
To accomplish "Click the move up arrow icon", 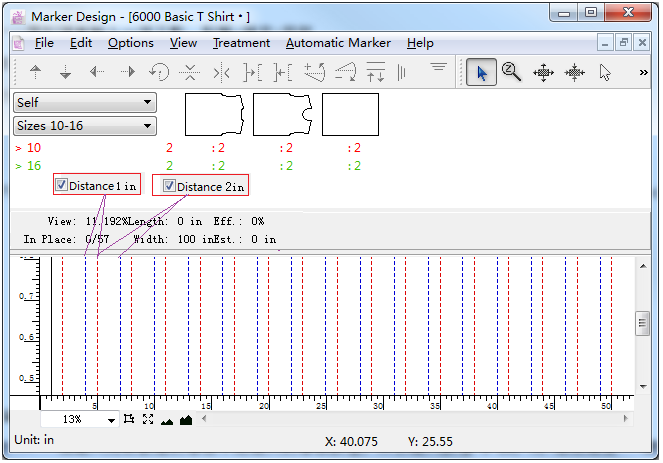I will point(36,73).
